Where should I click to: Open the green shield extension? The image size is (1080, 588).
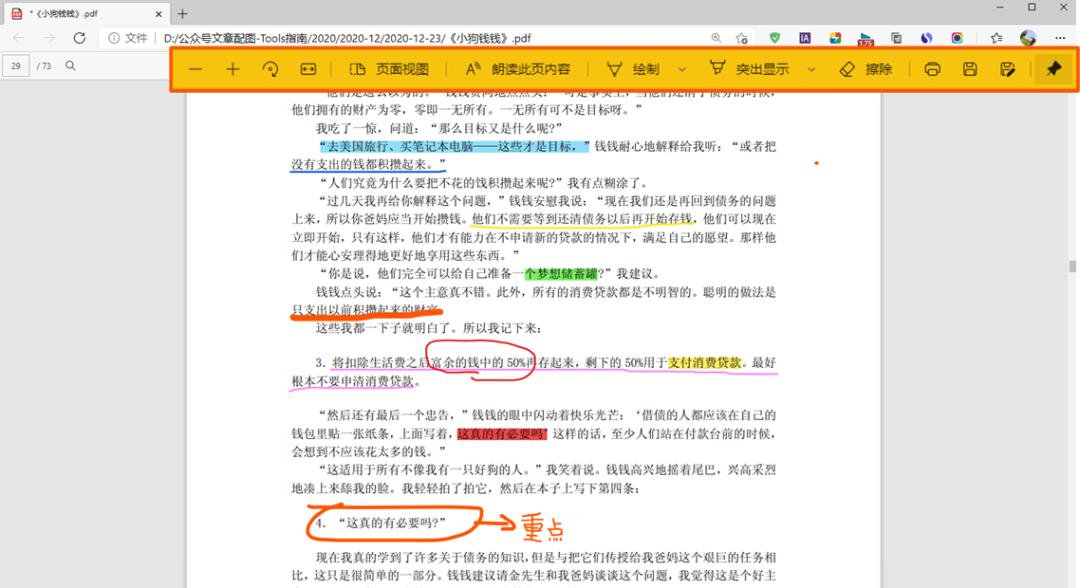coord(775,38)
